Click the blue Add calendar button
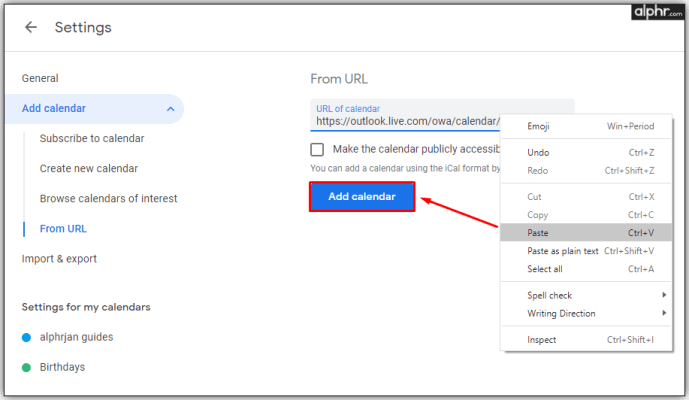 point(362,196)
